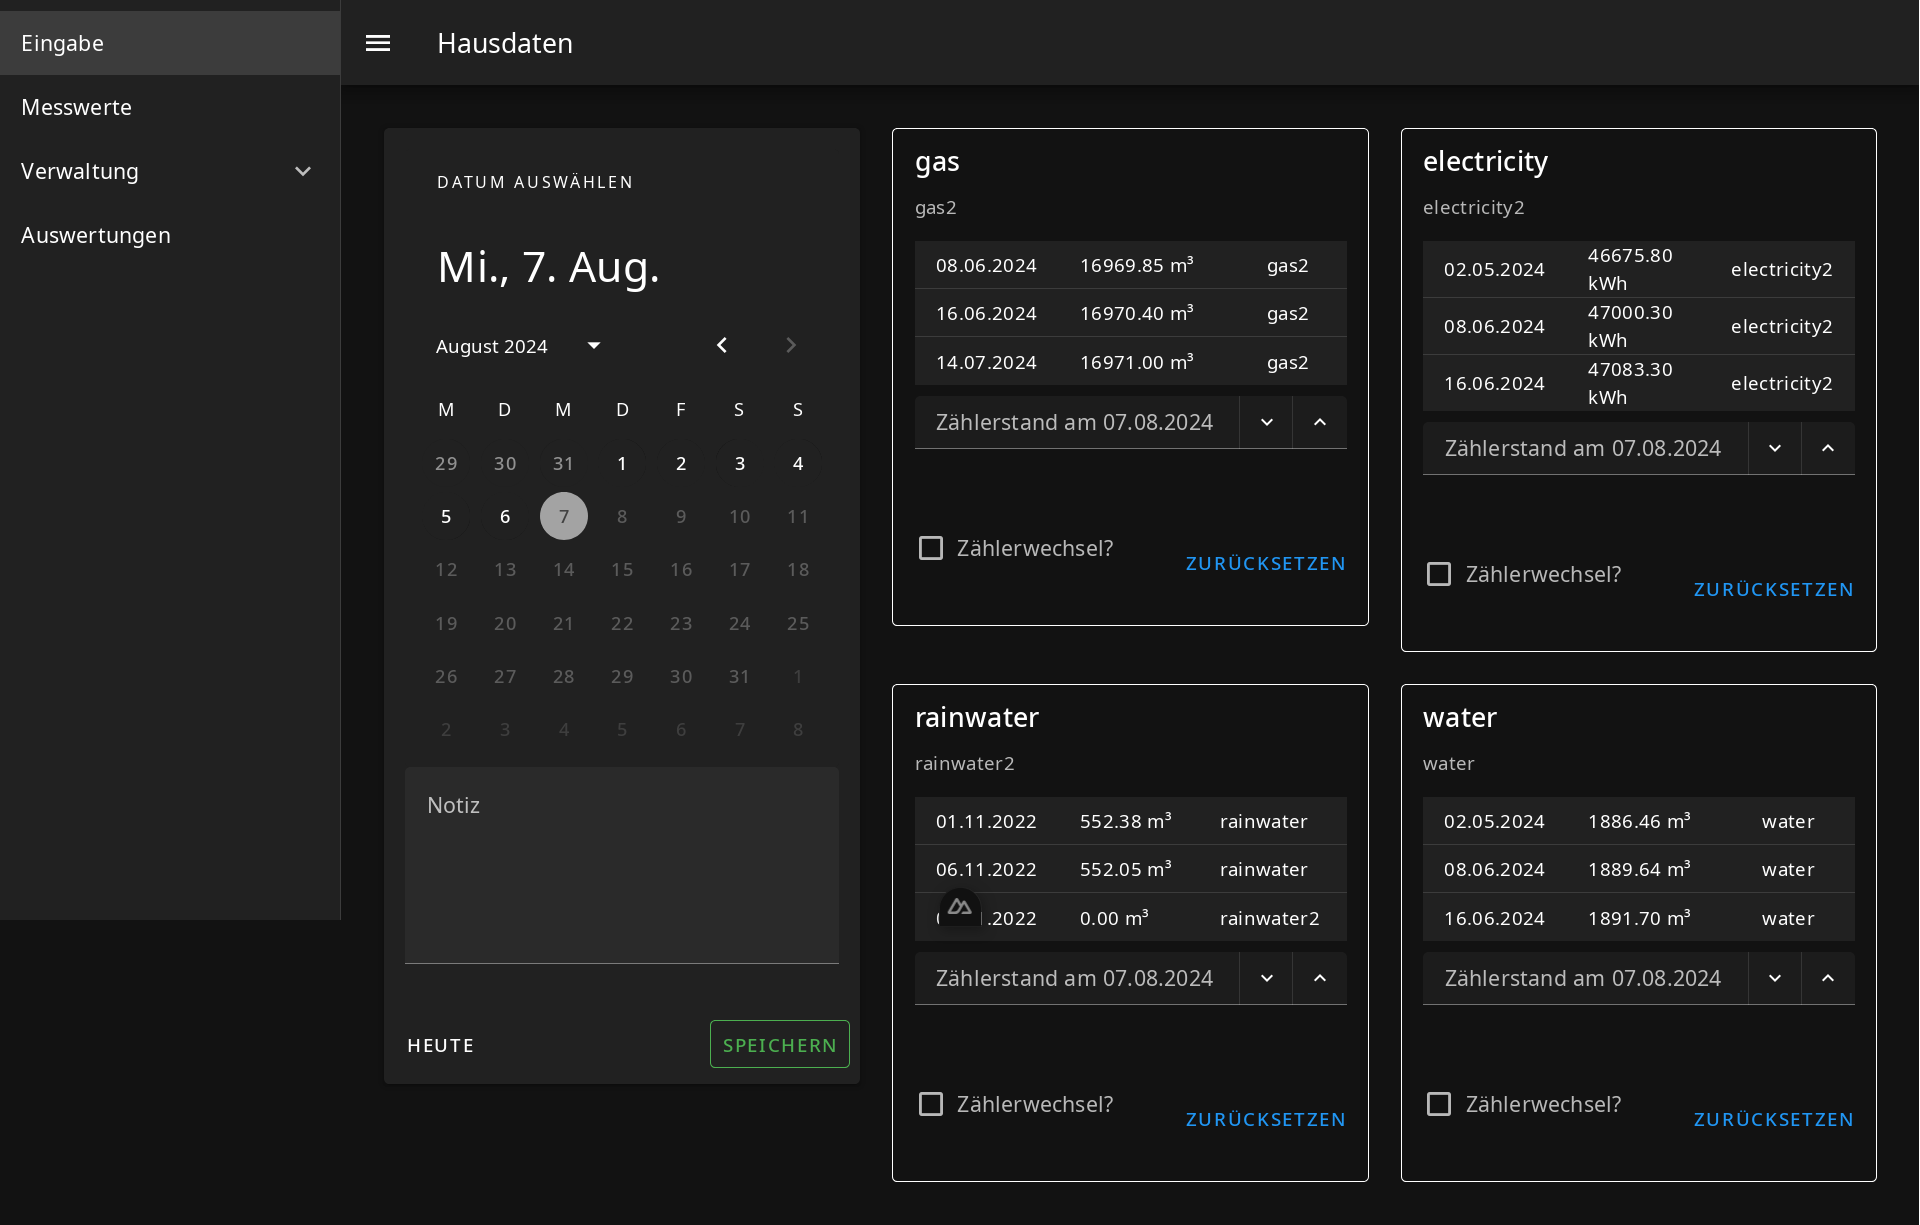This screenshot has width=1920, height=1225.
Task: Increase water Zählerstand value
Action: pyautogui.click(x=1828, y=978)
